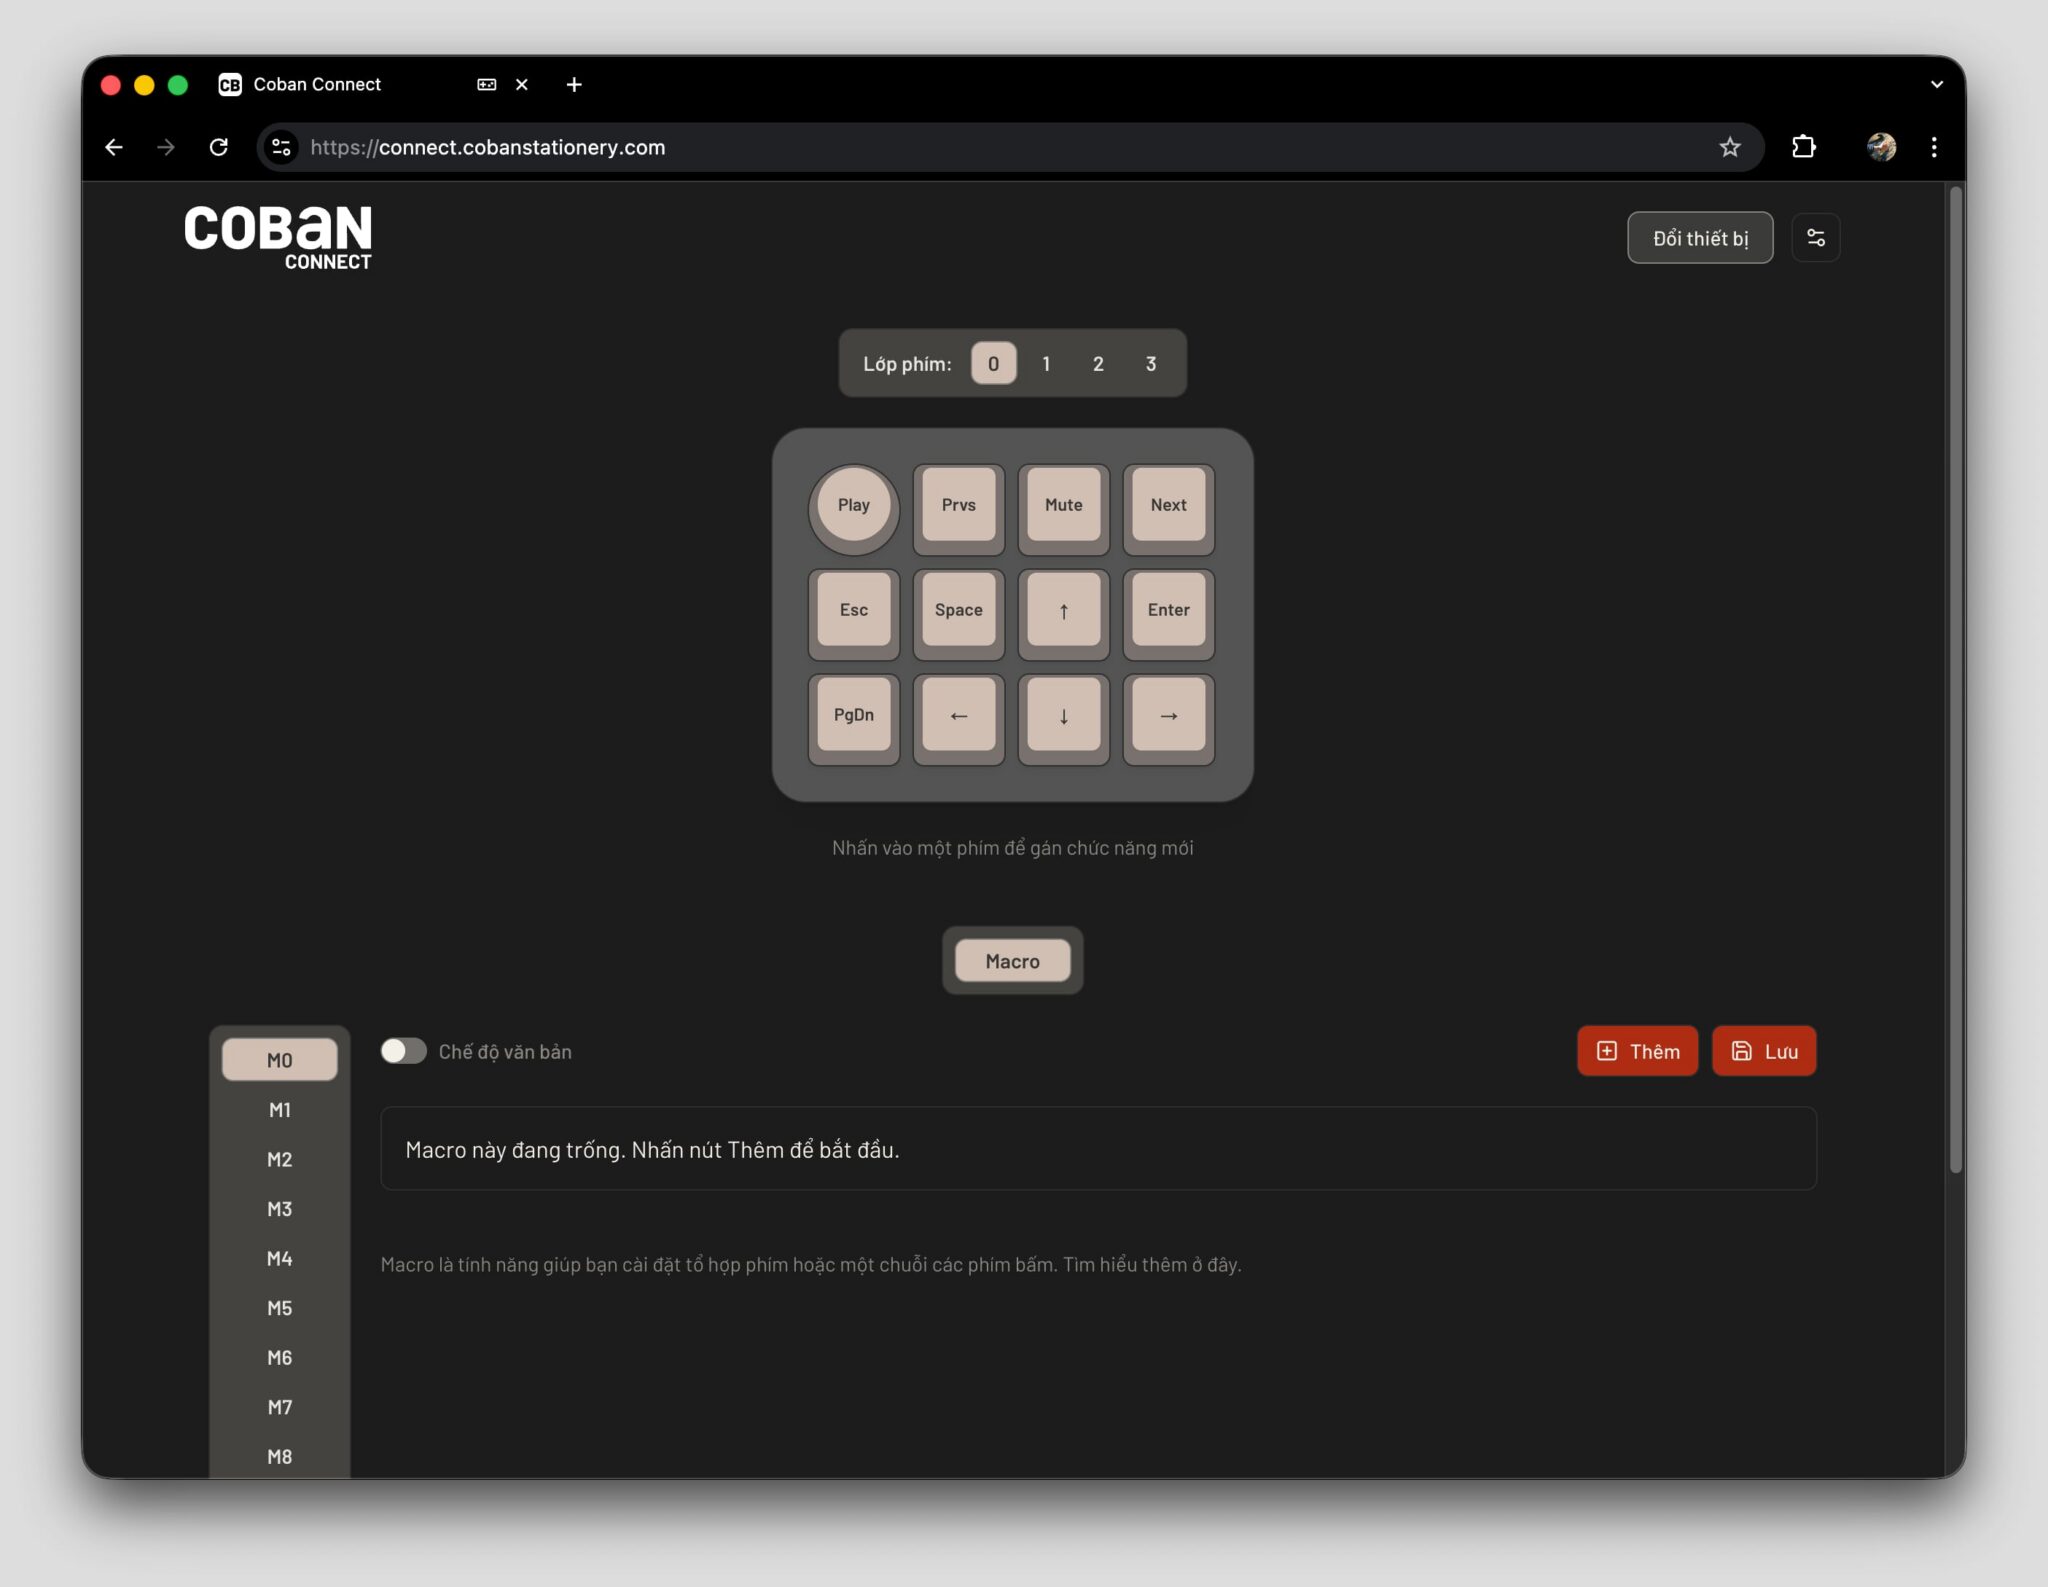
Task: Select the round Play knob key
Action: (853, 506)
